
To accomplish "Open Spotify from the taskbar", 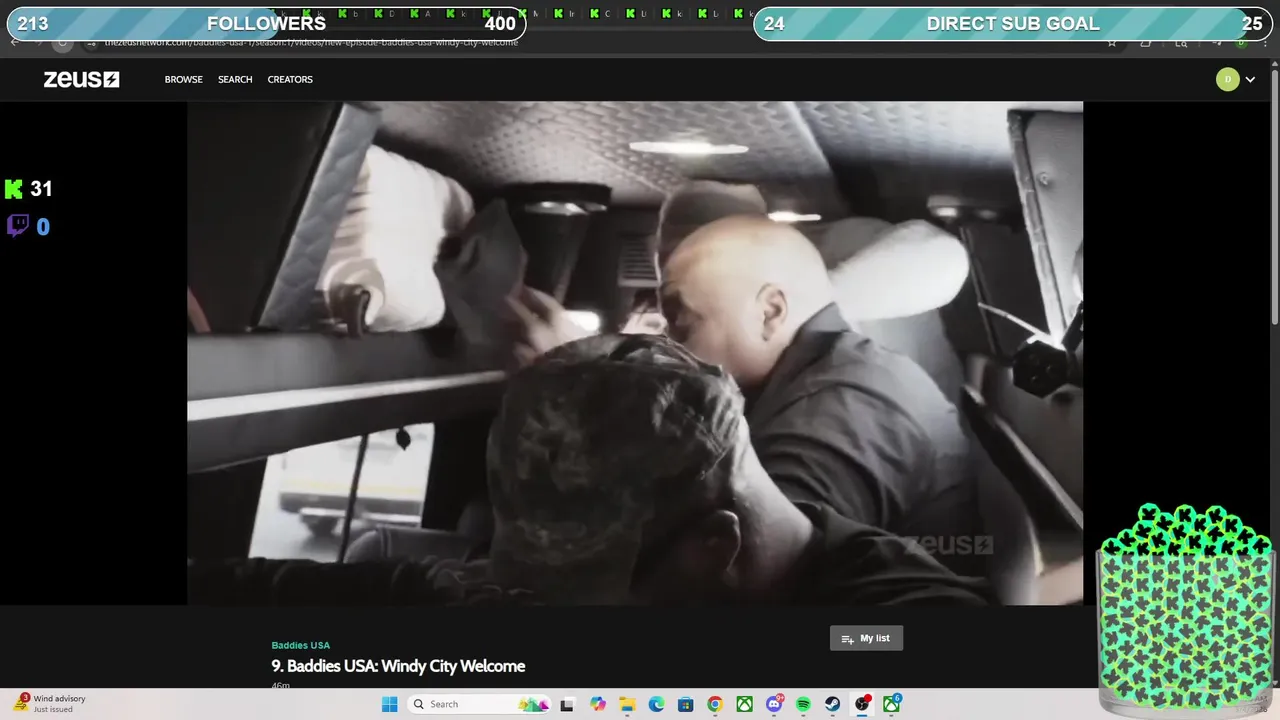I will [803, 704].
